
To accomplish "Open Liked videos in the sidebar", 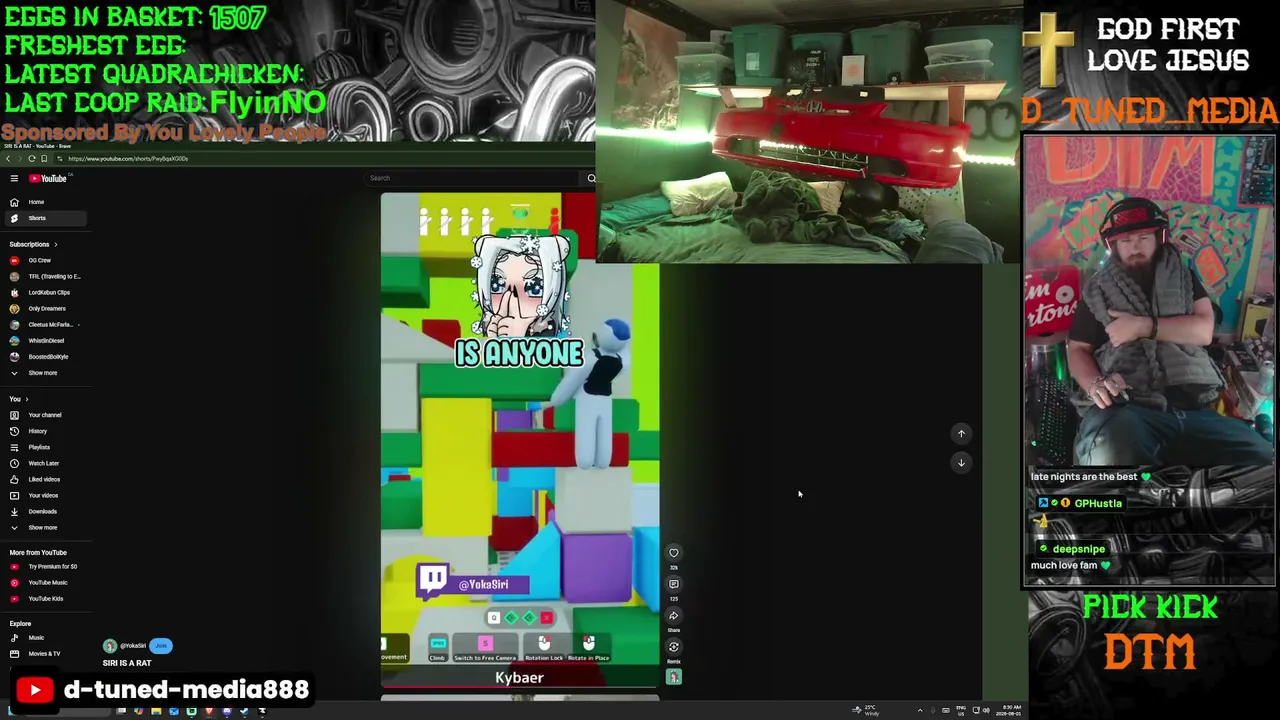I will (44, 479).
